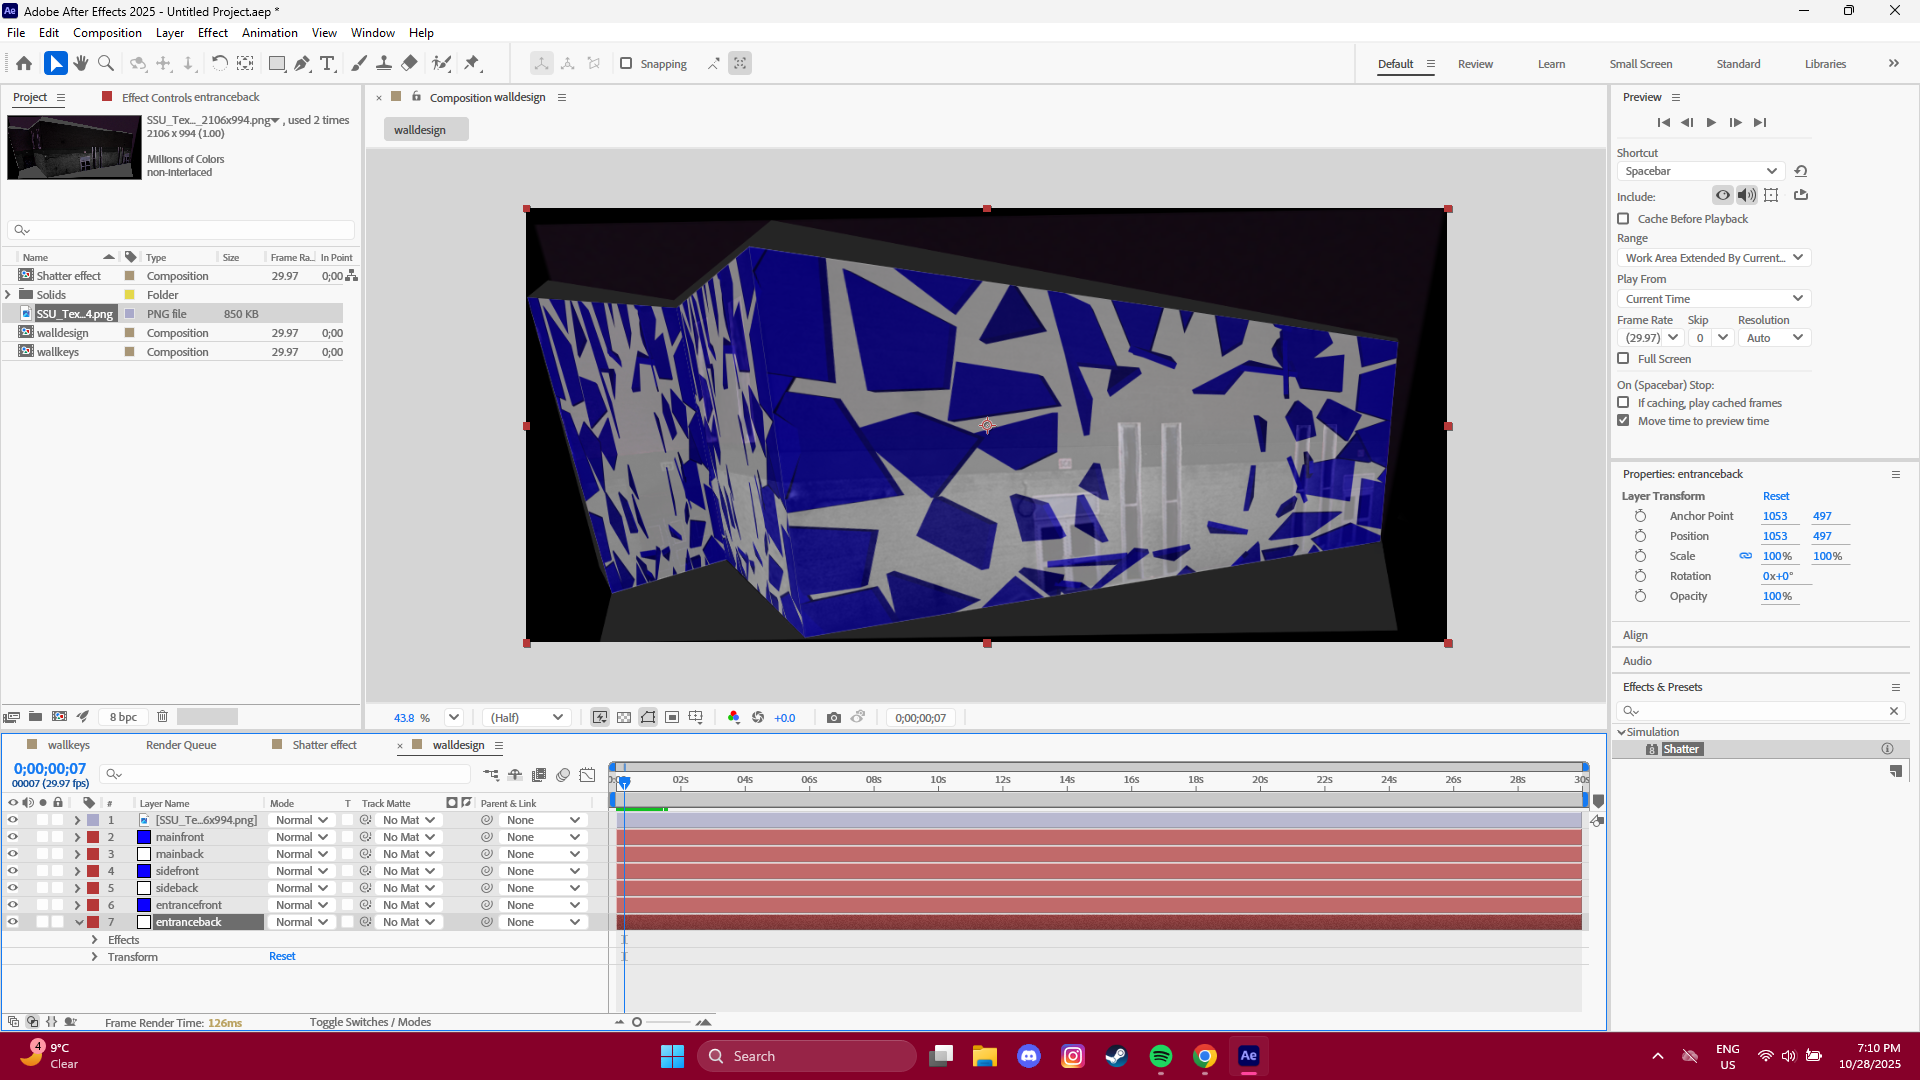This screenshot has height=1080, width=1920.
Task: Select the Horizontal Type tool
Action: pos(327,63)
